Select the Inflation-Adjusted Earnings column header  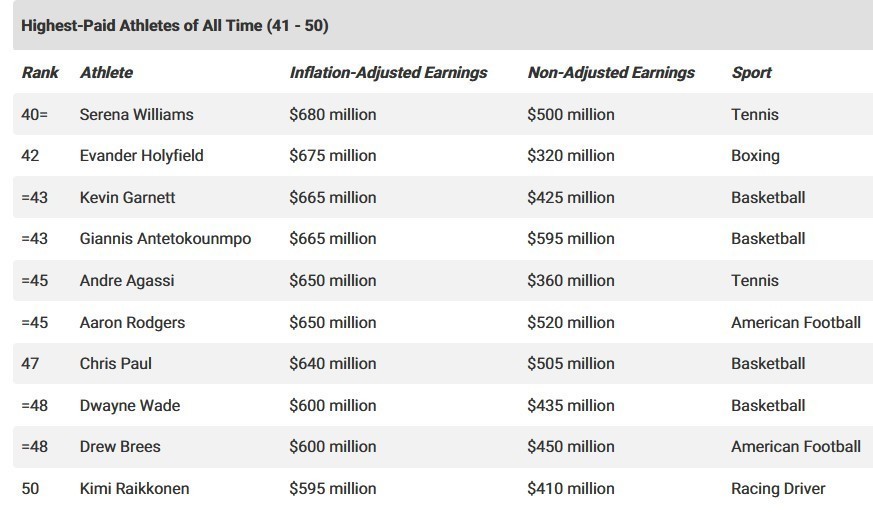tap(388, 72)
